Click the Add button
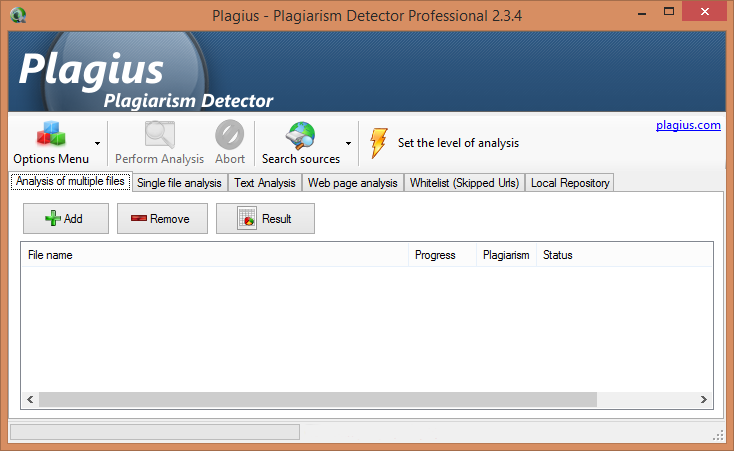Image resolution: width=734 pixels, height=451 pixels. (x=66, y=218)
